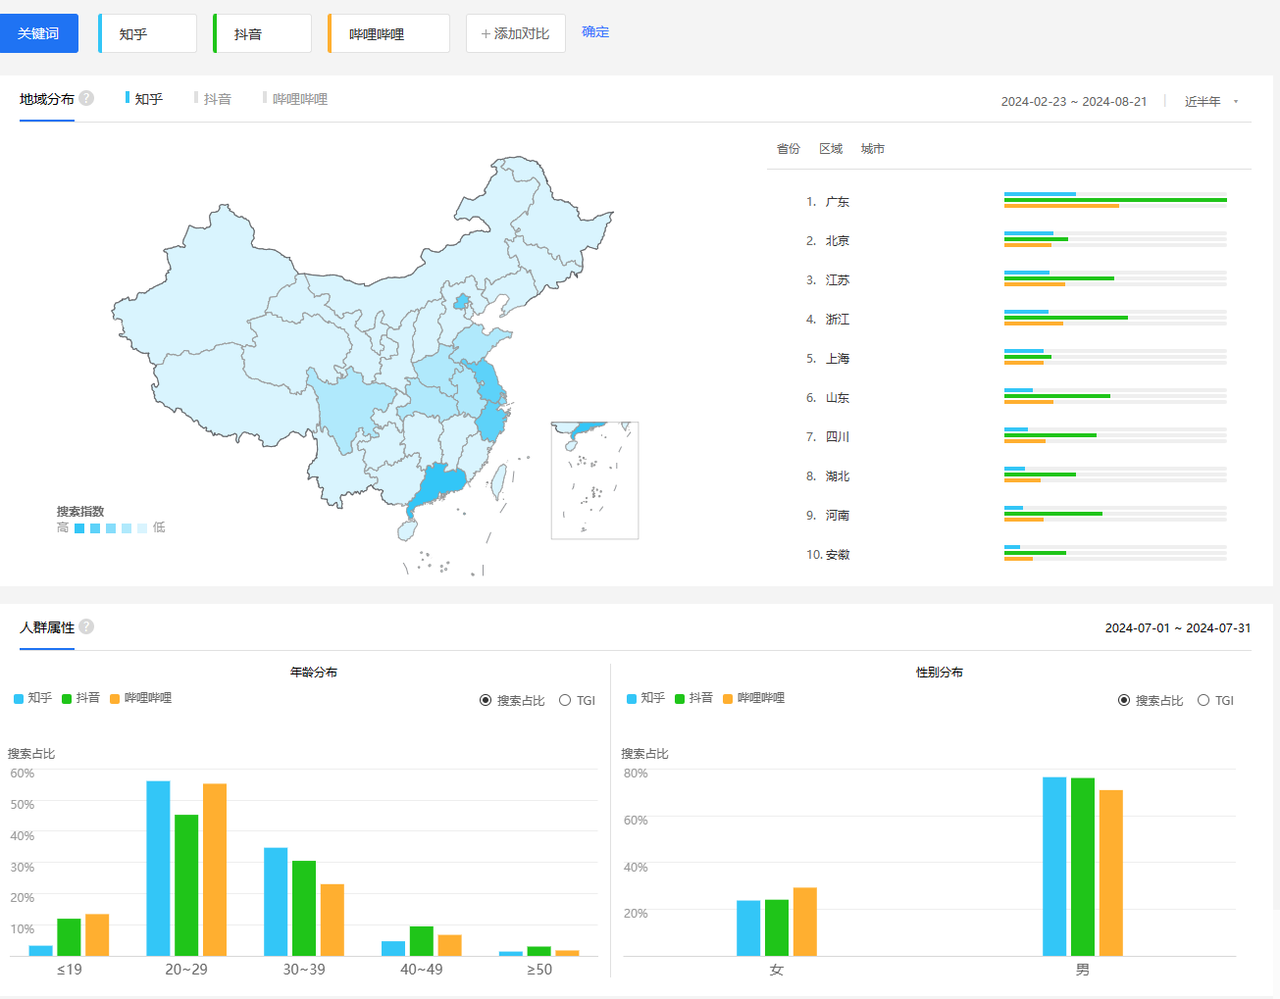Select the 省份 ranking tab

click(788, 148)
